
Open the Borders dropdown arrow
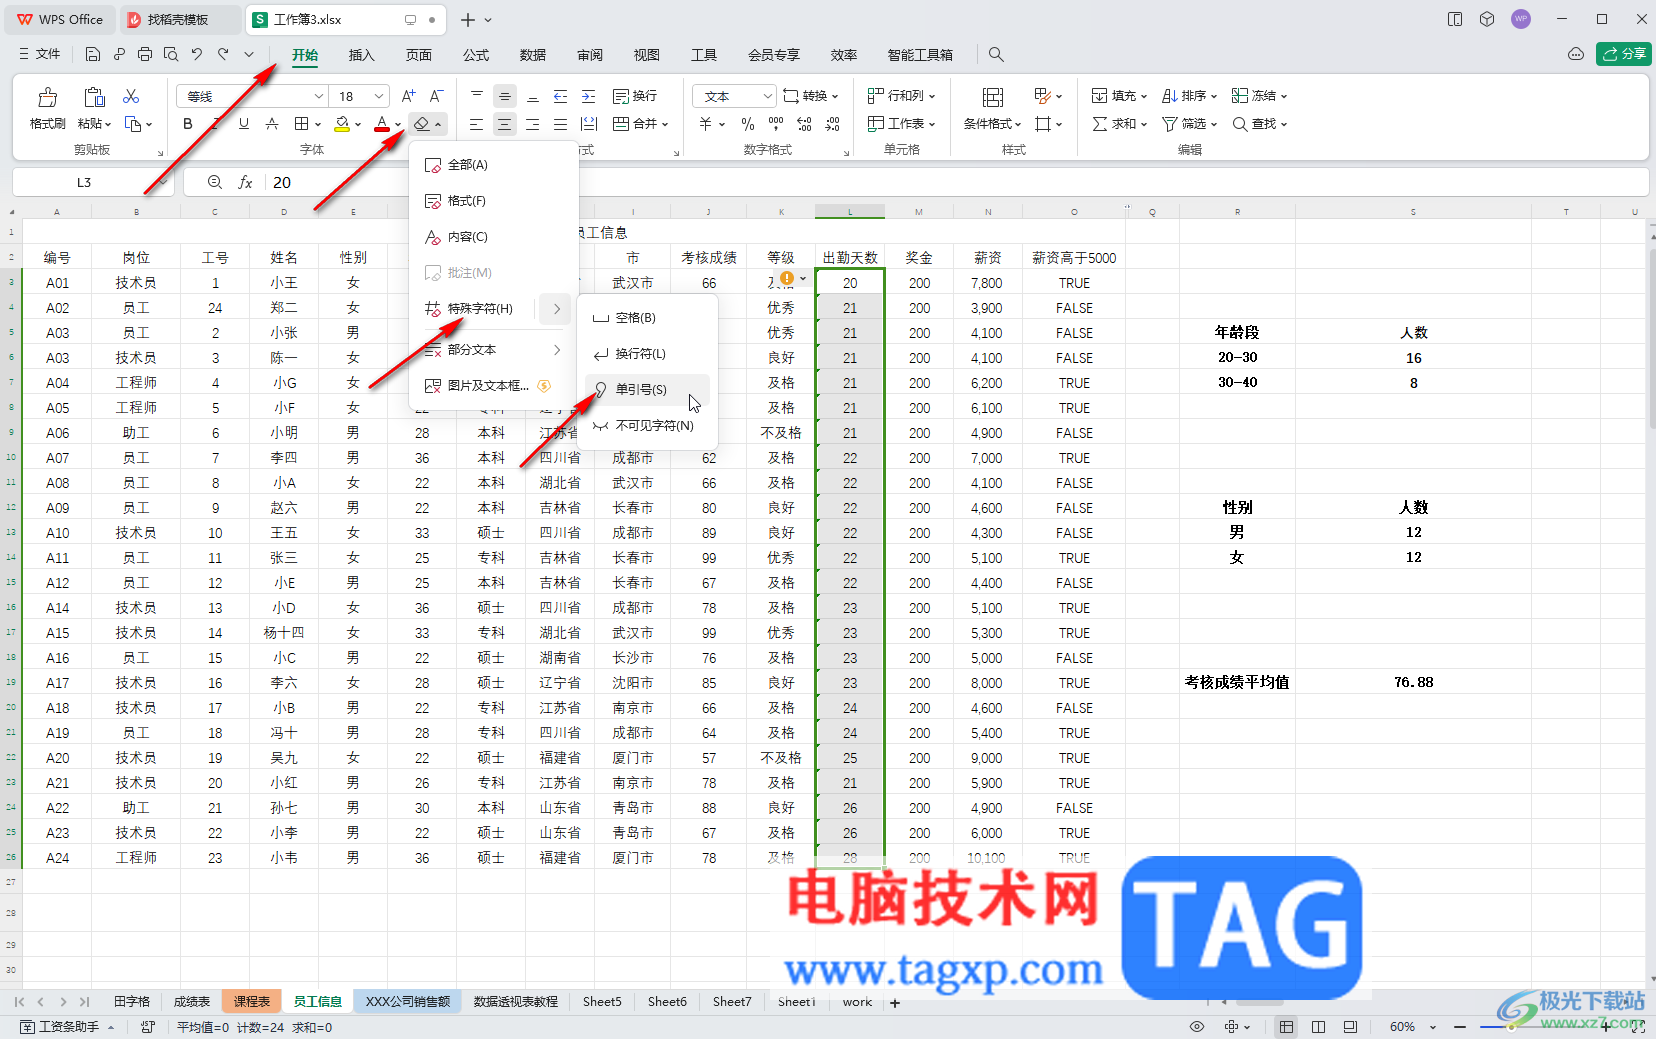pyautogui.click(x=318, y=125)
